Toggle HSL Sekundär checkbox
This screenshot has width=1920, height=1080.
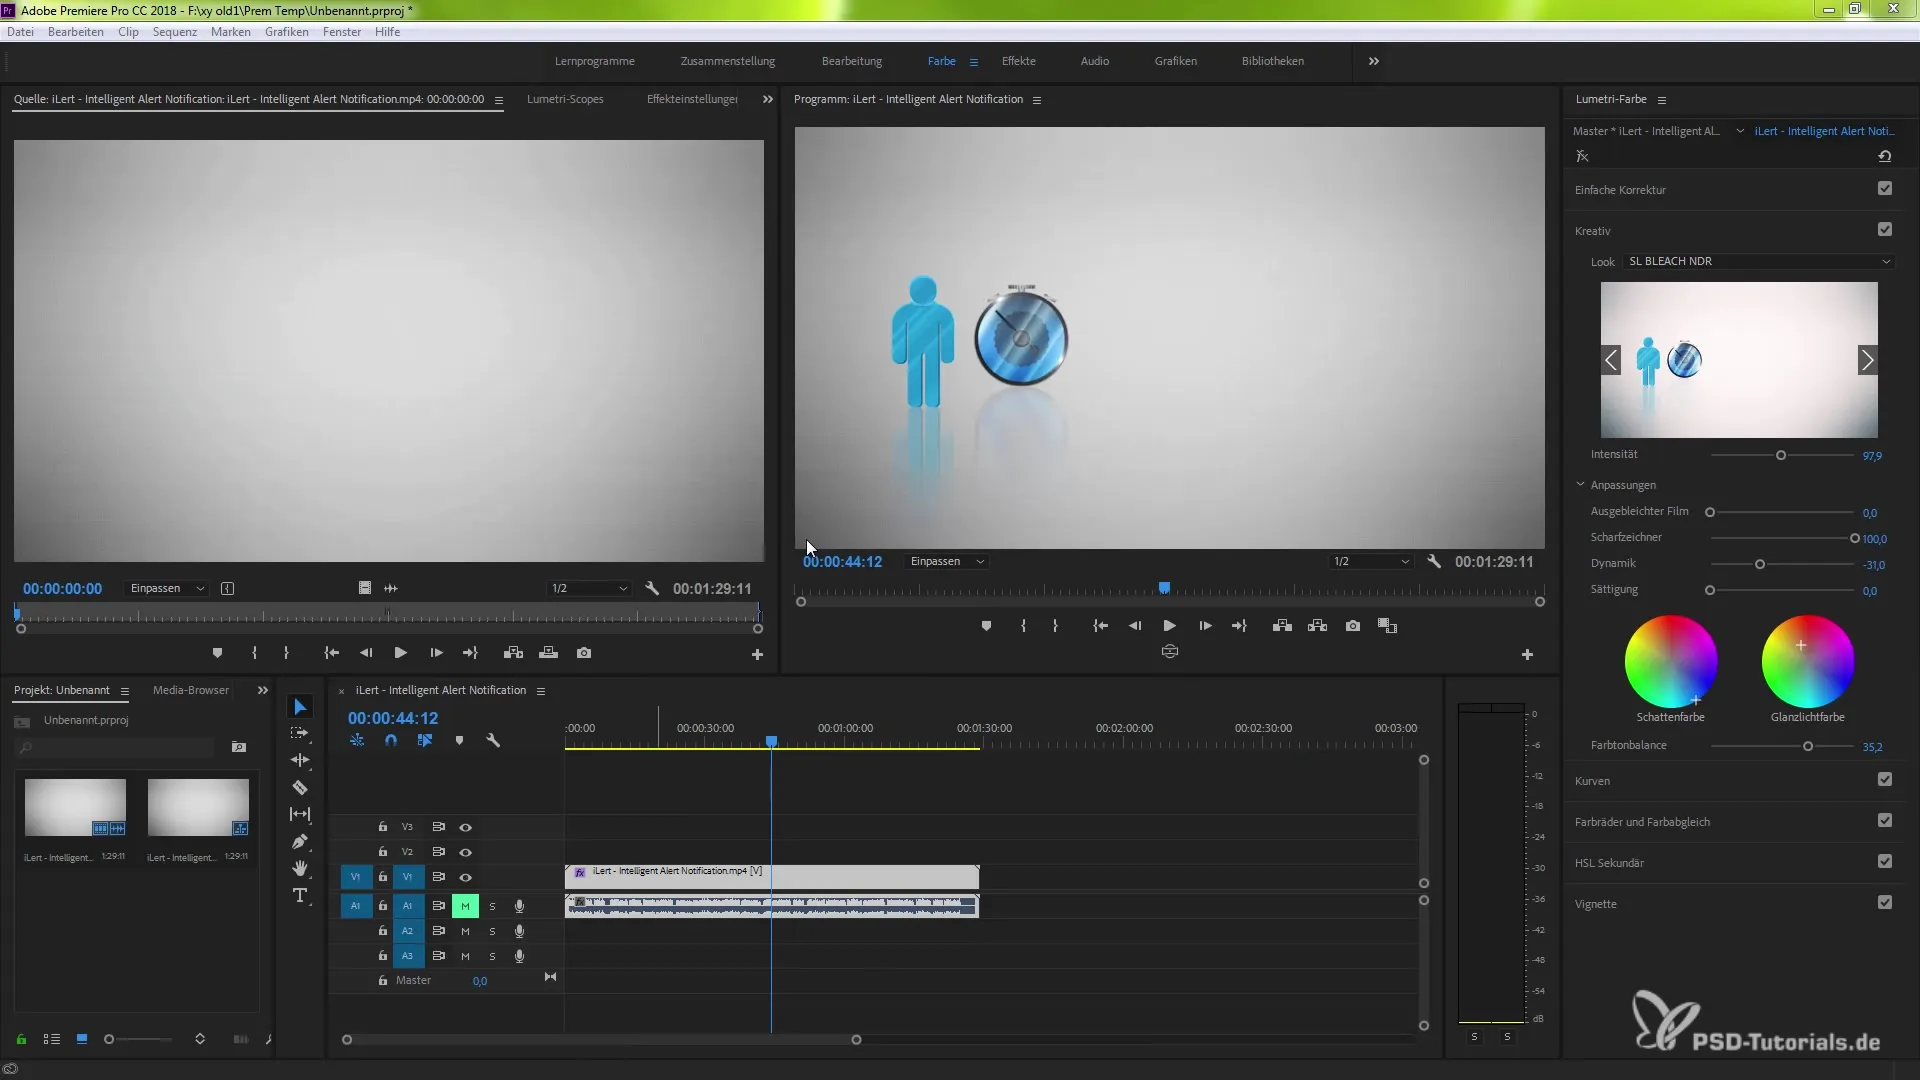pos(1885,862)
